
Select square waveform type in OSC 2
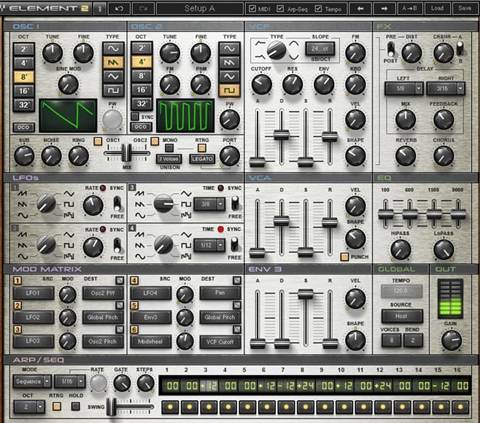[229, 90]
